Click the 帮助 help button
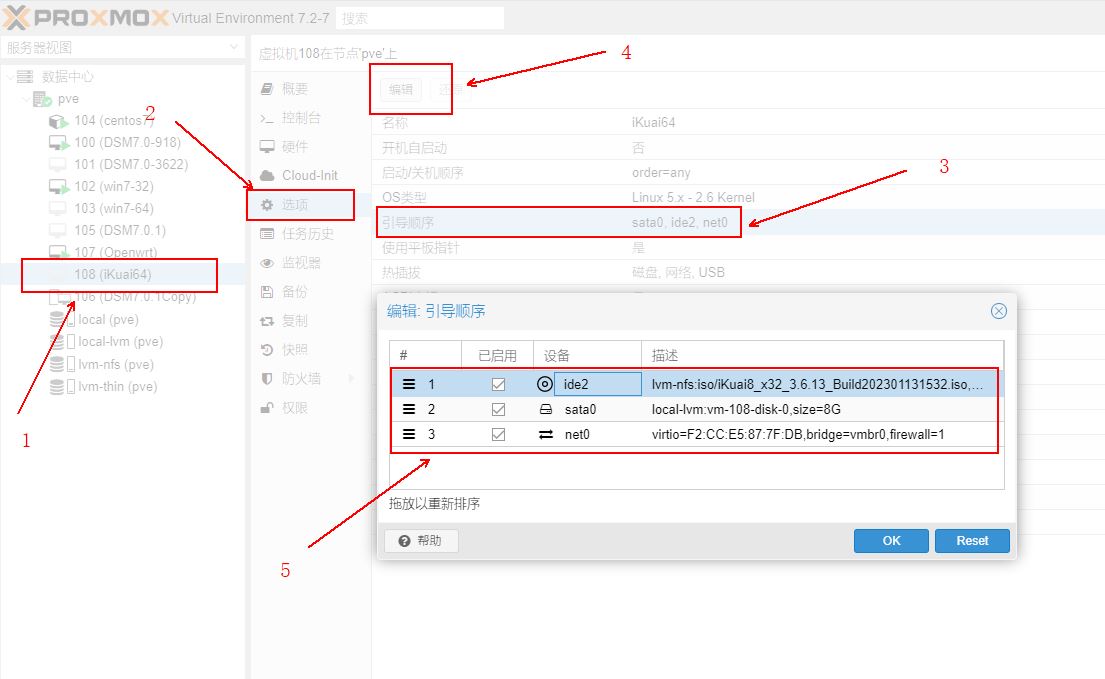Viewport: 1105px width, 679px height. coord(421,541)
